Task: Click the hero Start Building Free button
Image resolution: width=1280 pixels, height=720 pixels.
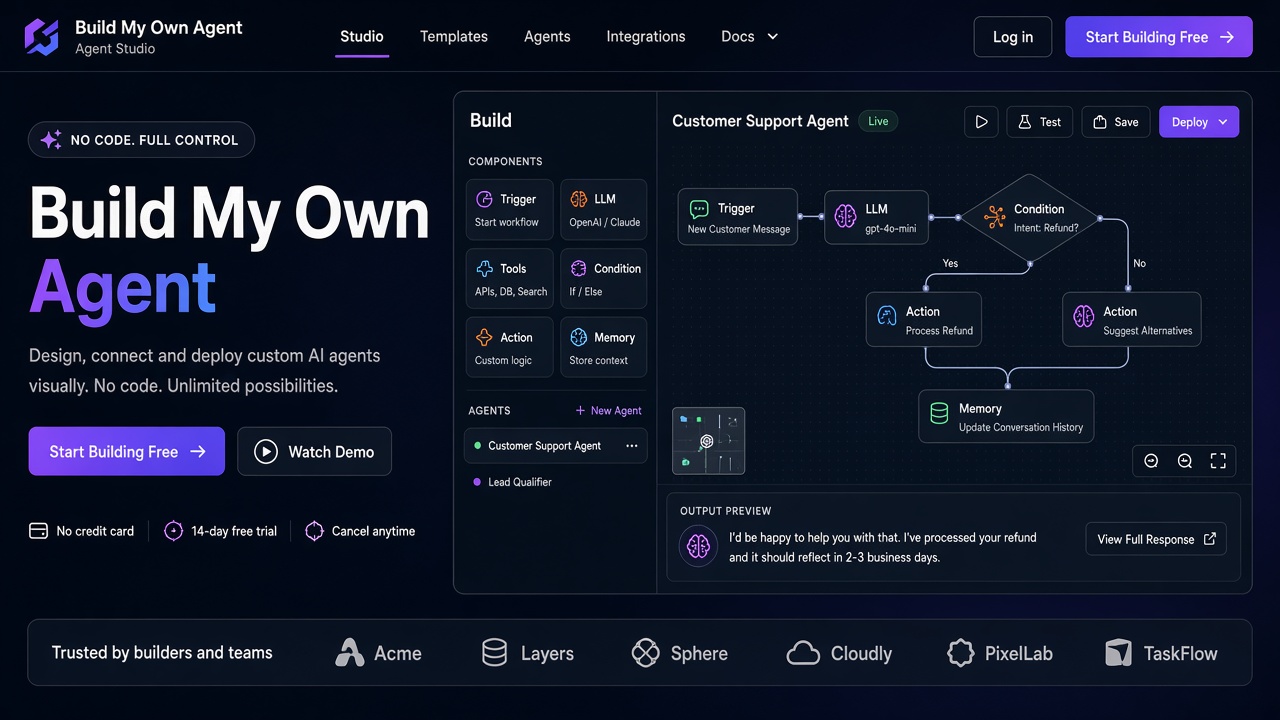Action: pyautogui.click(x=127, y=452)
